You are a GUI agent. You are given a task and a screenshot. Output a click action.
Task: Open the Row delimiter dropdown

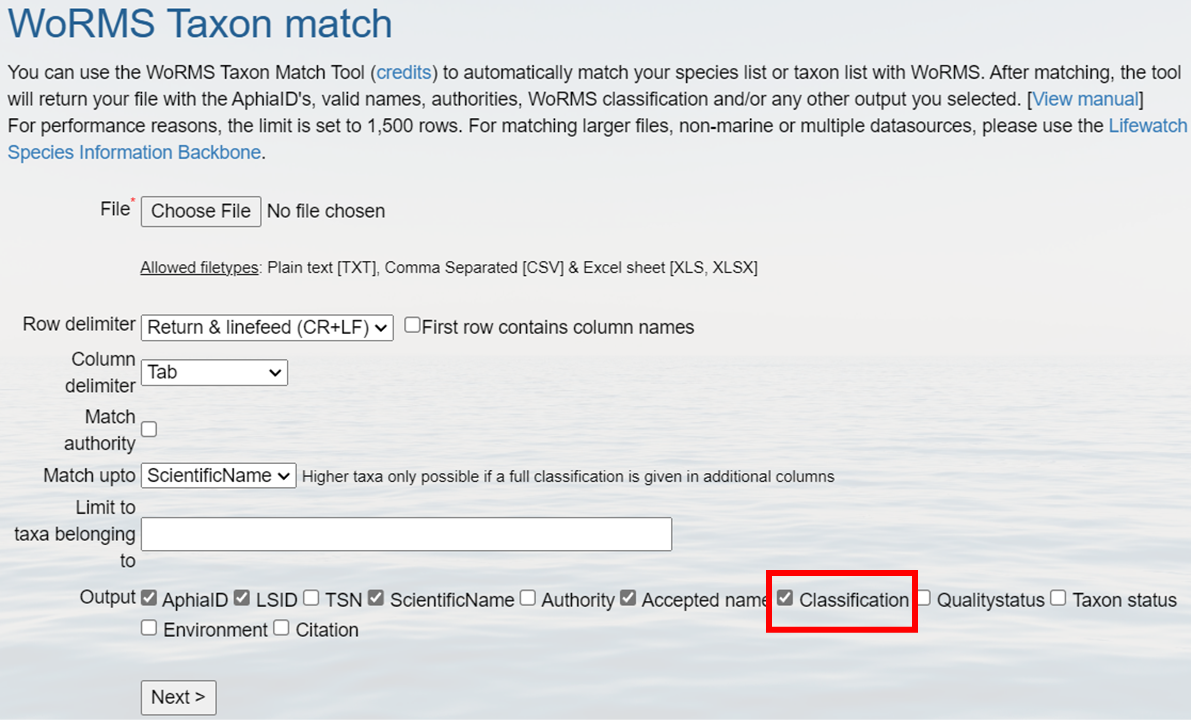click(267, 327)
